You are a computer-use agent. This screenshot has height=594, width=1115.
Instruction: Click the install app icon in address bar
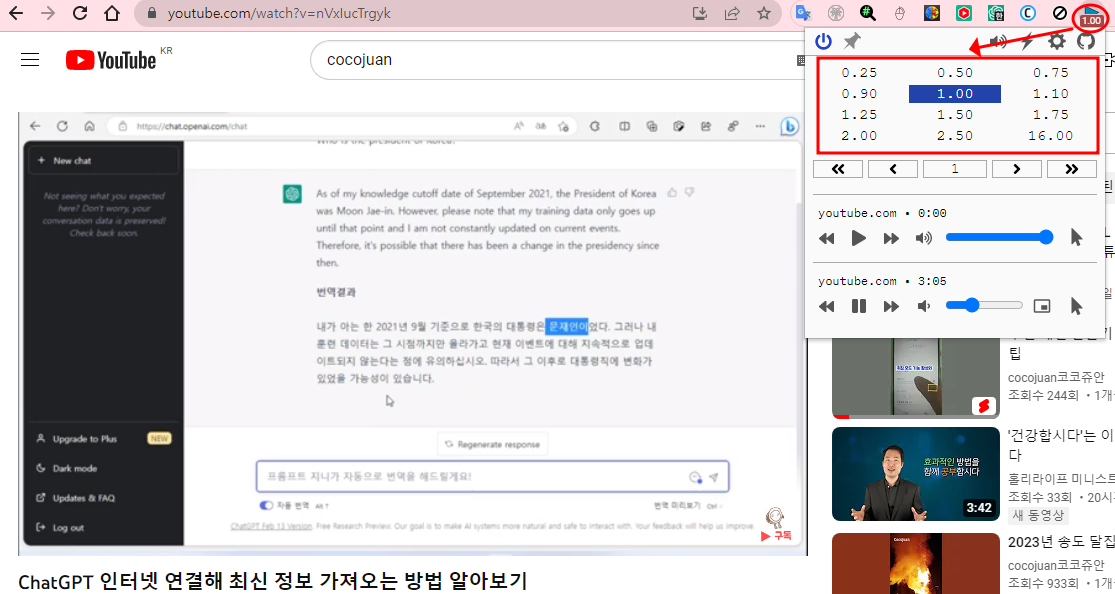[x=700, y=14]
